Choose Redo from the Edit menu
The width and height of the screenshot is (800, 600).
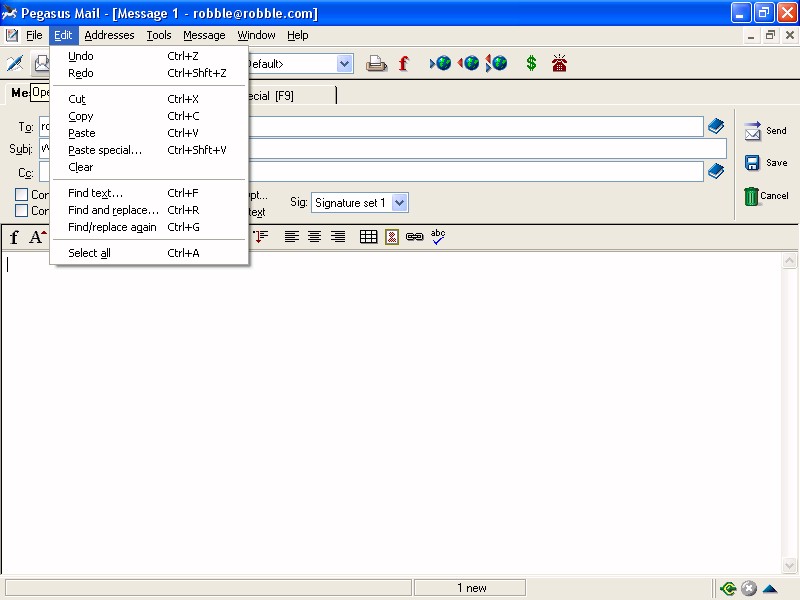point(149,73)
